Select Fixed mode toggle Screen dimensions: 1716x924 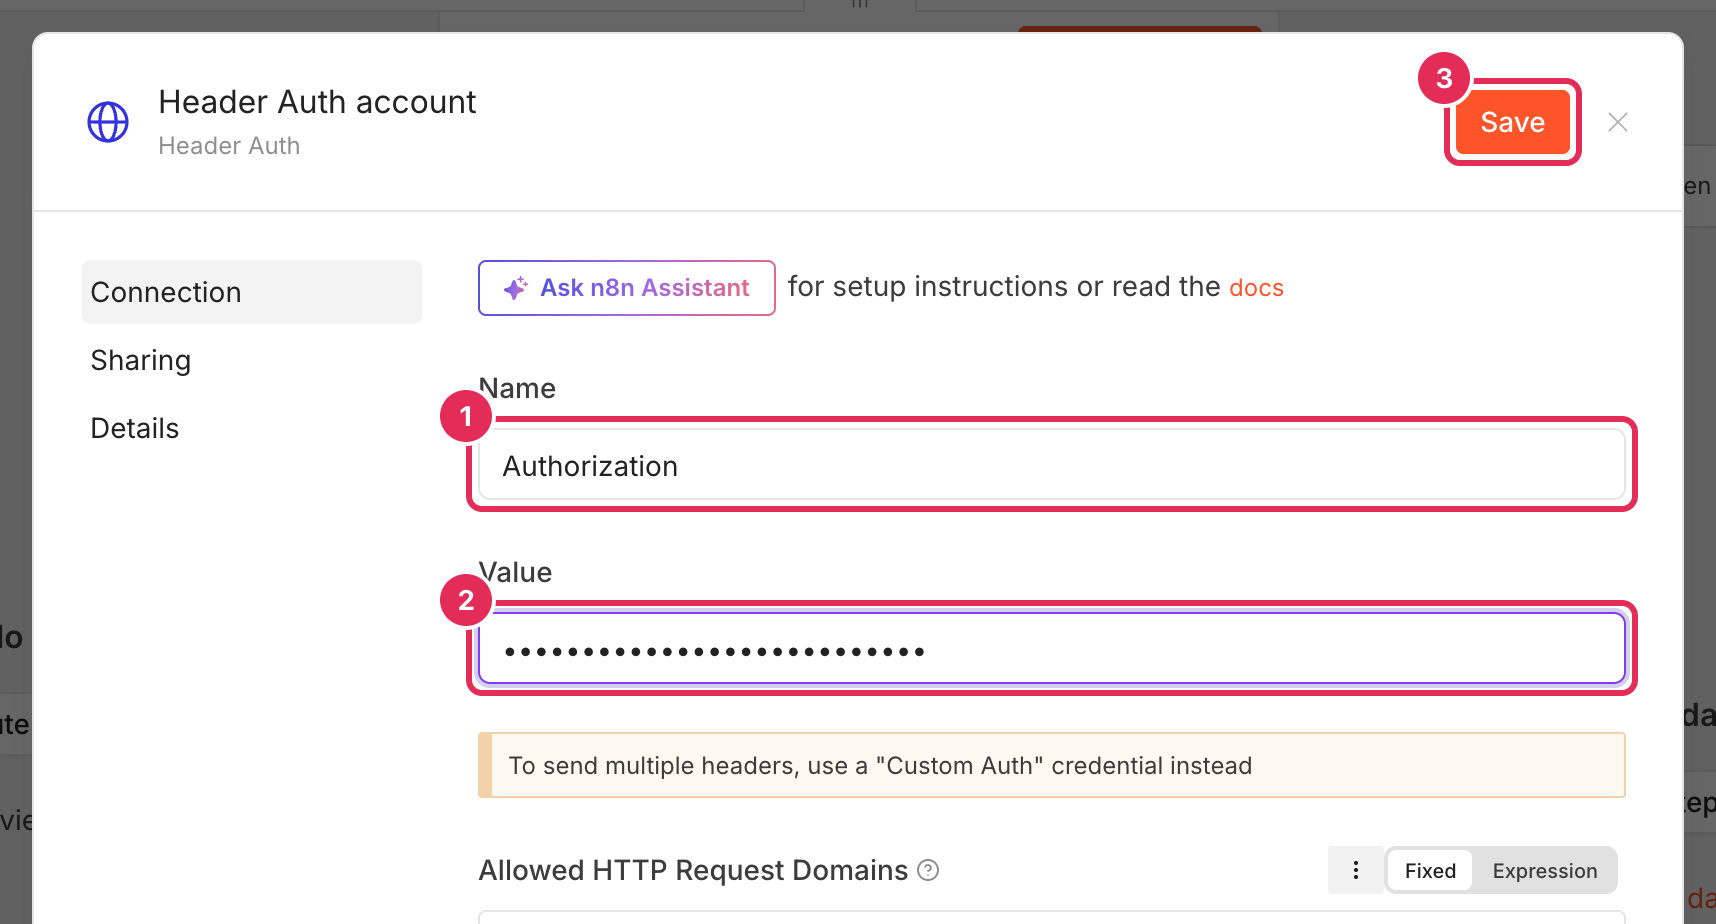tap(1430, 871)
